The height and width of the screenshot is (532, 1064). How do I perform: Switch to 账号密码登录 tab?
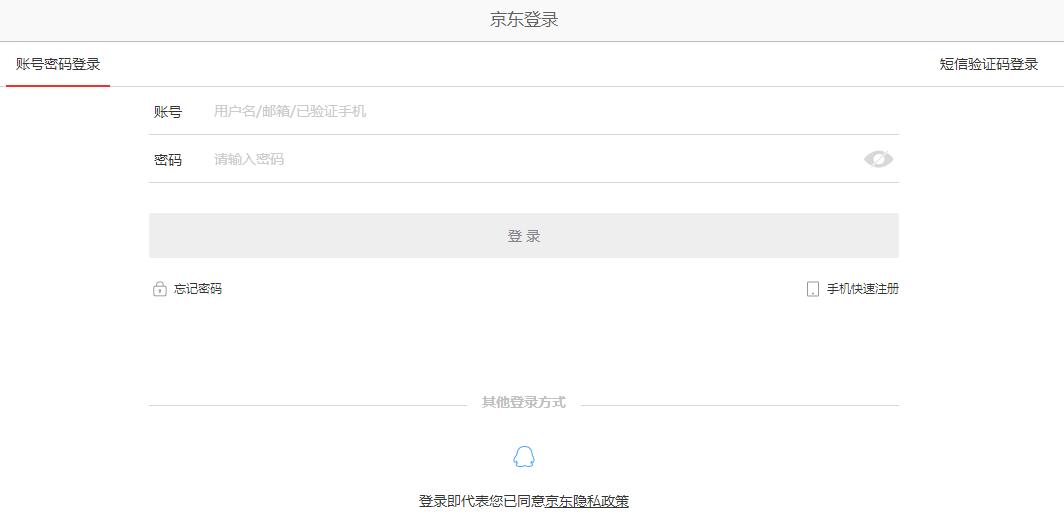coord(58,64)
